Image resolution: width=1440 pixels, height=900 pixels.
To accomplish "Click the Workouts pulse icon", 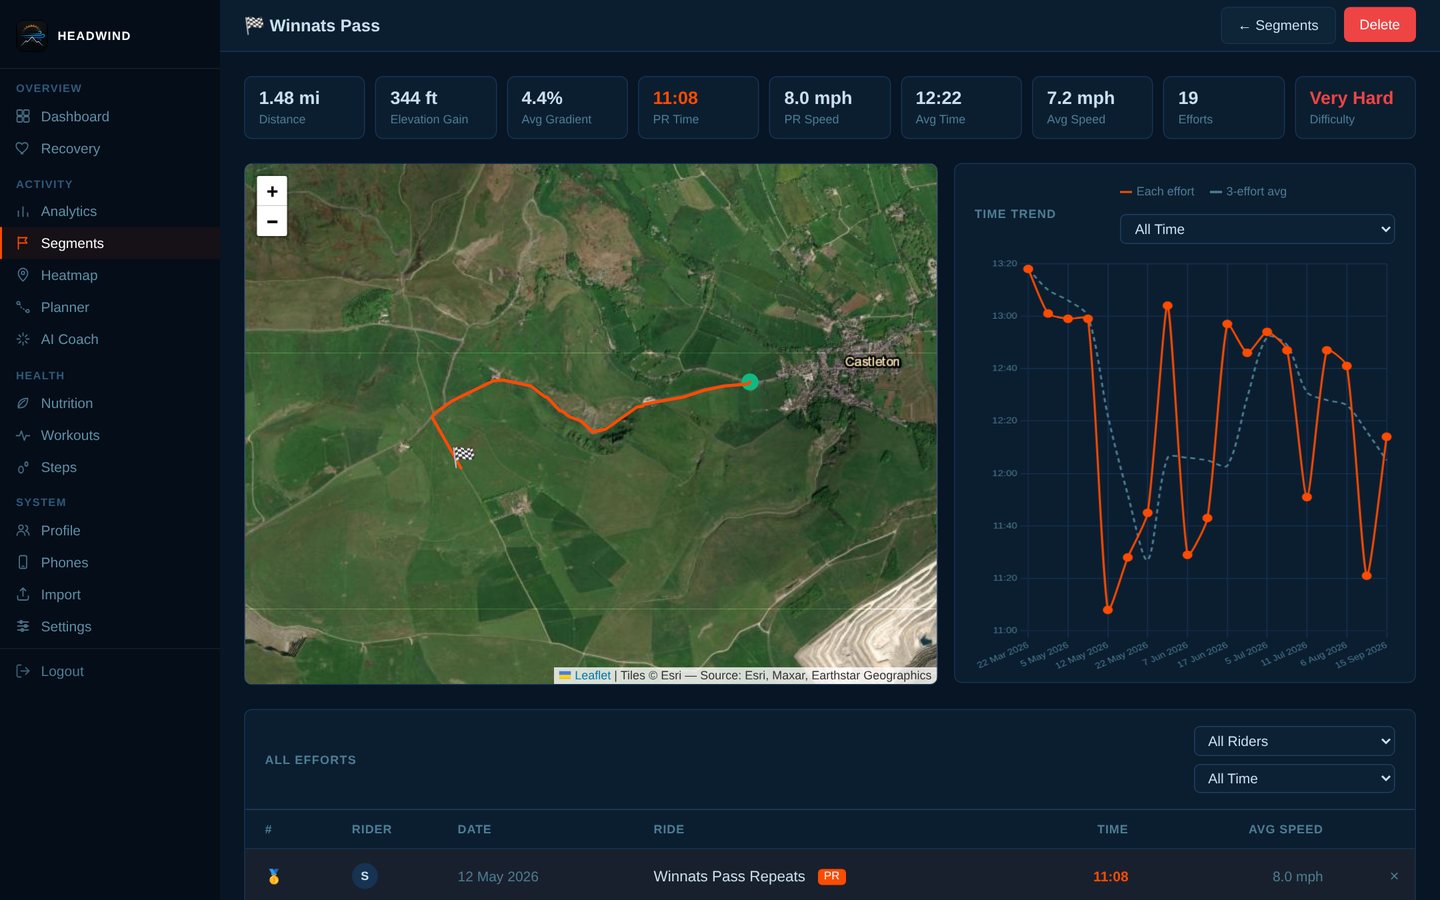I will 23,436.
